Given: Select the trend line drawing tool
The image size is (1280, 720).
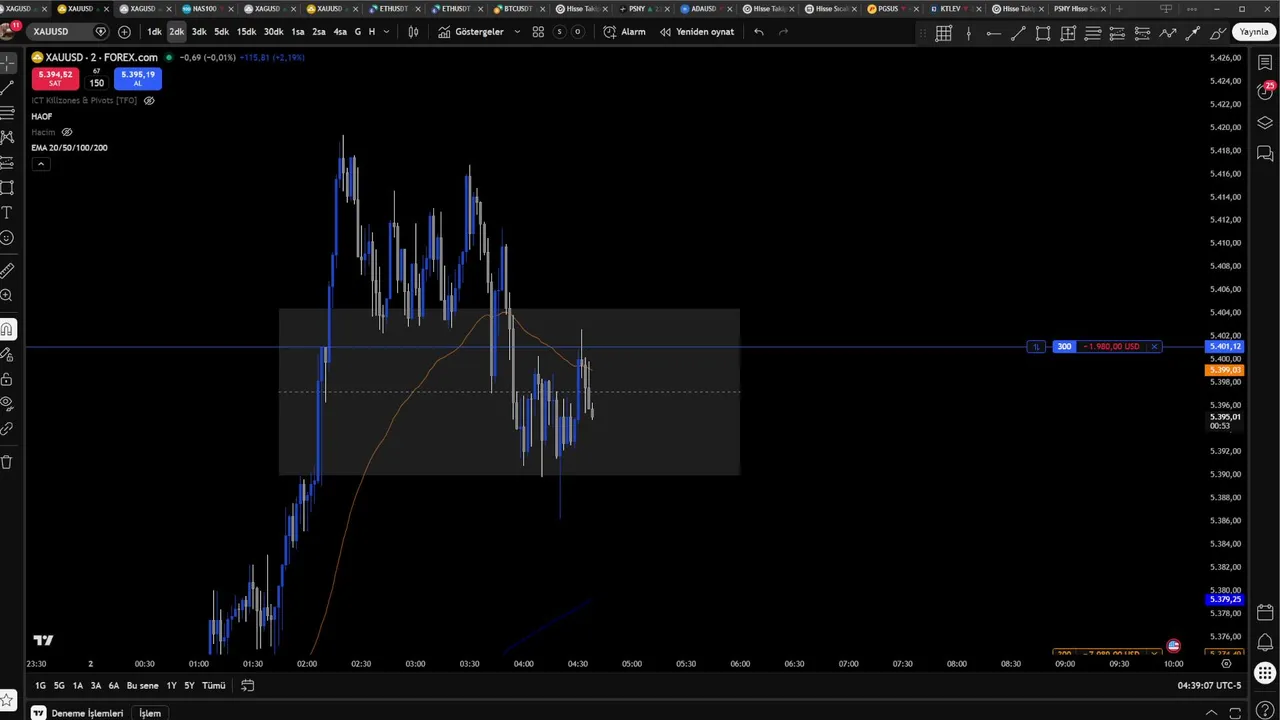Looking at the screenshot, I should point(7,88).
